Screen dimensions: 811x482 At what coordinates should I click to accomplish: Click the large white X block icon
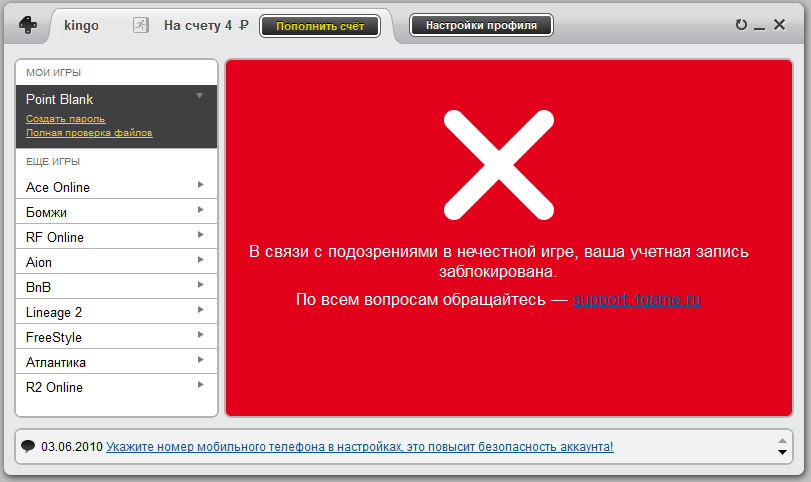point(499,164)
